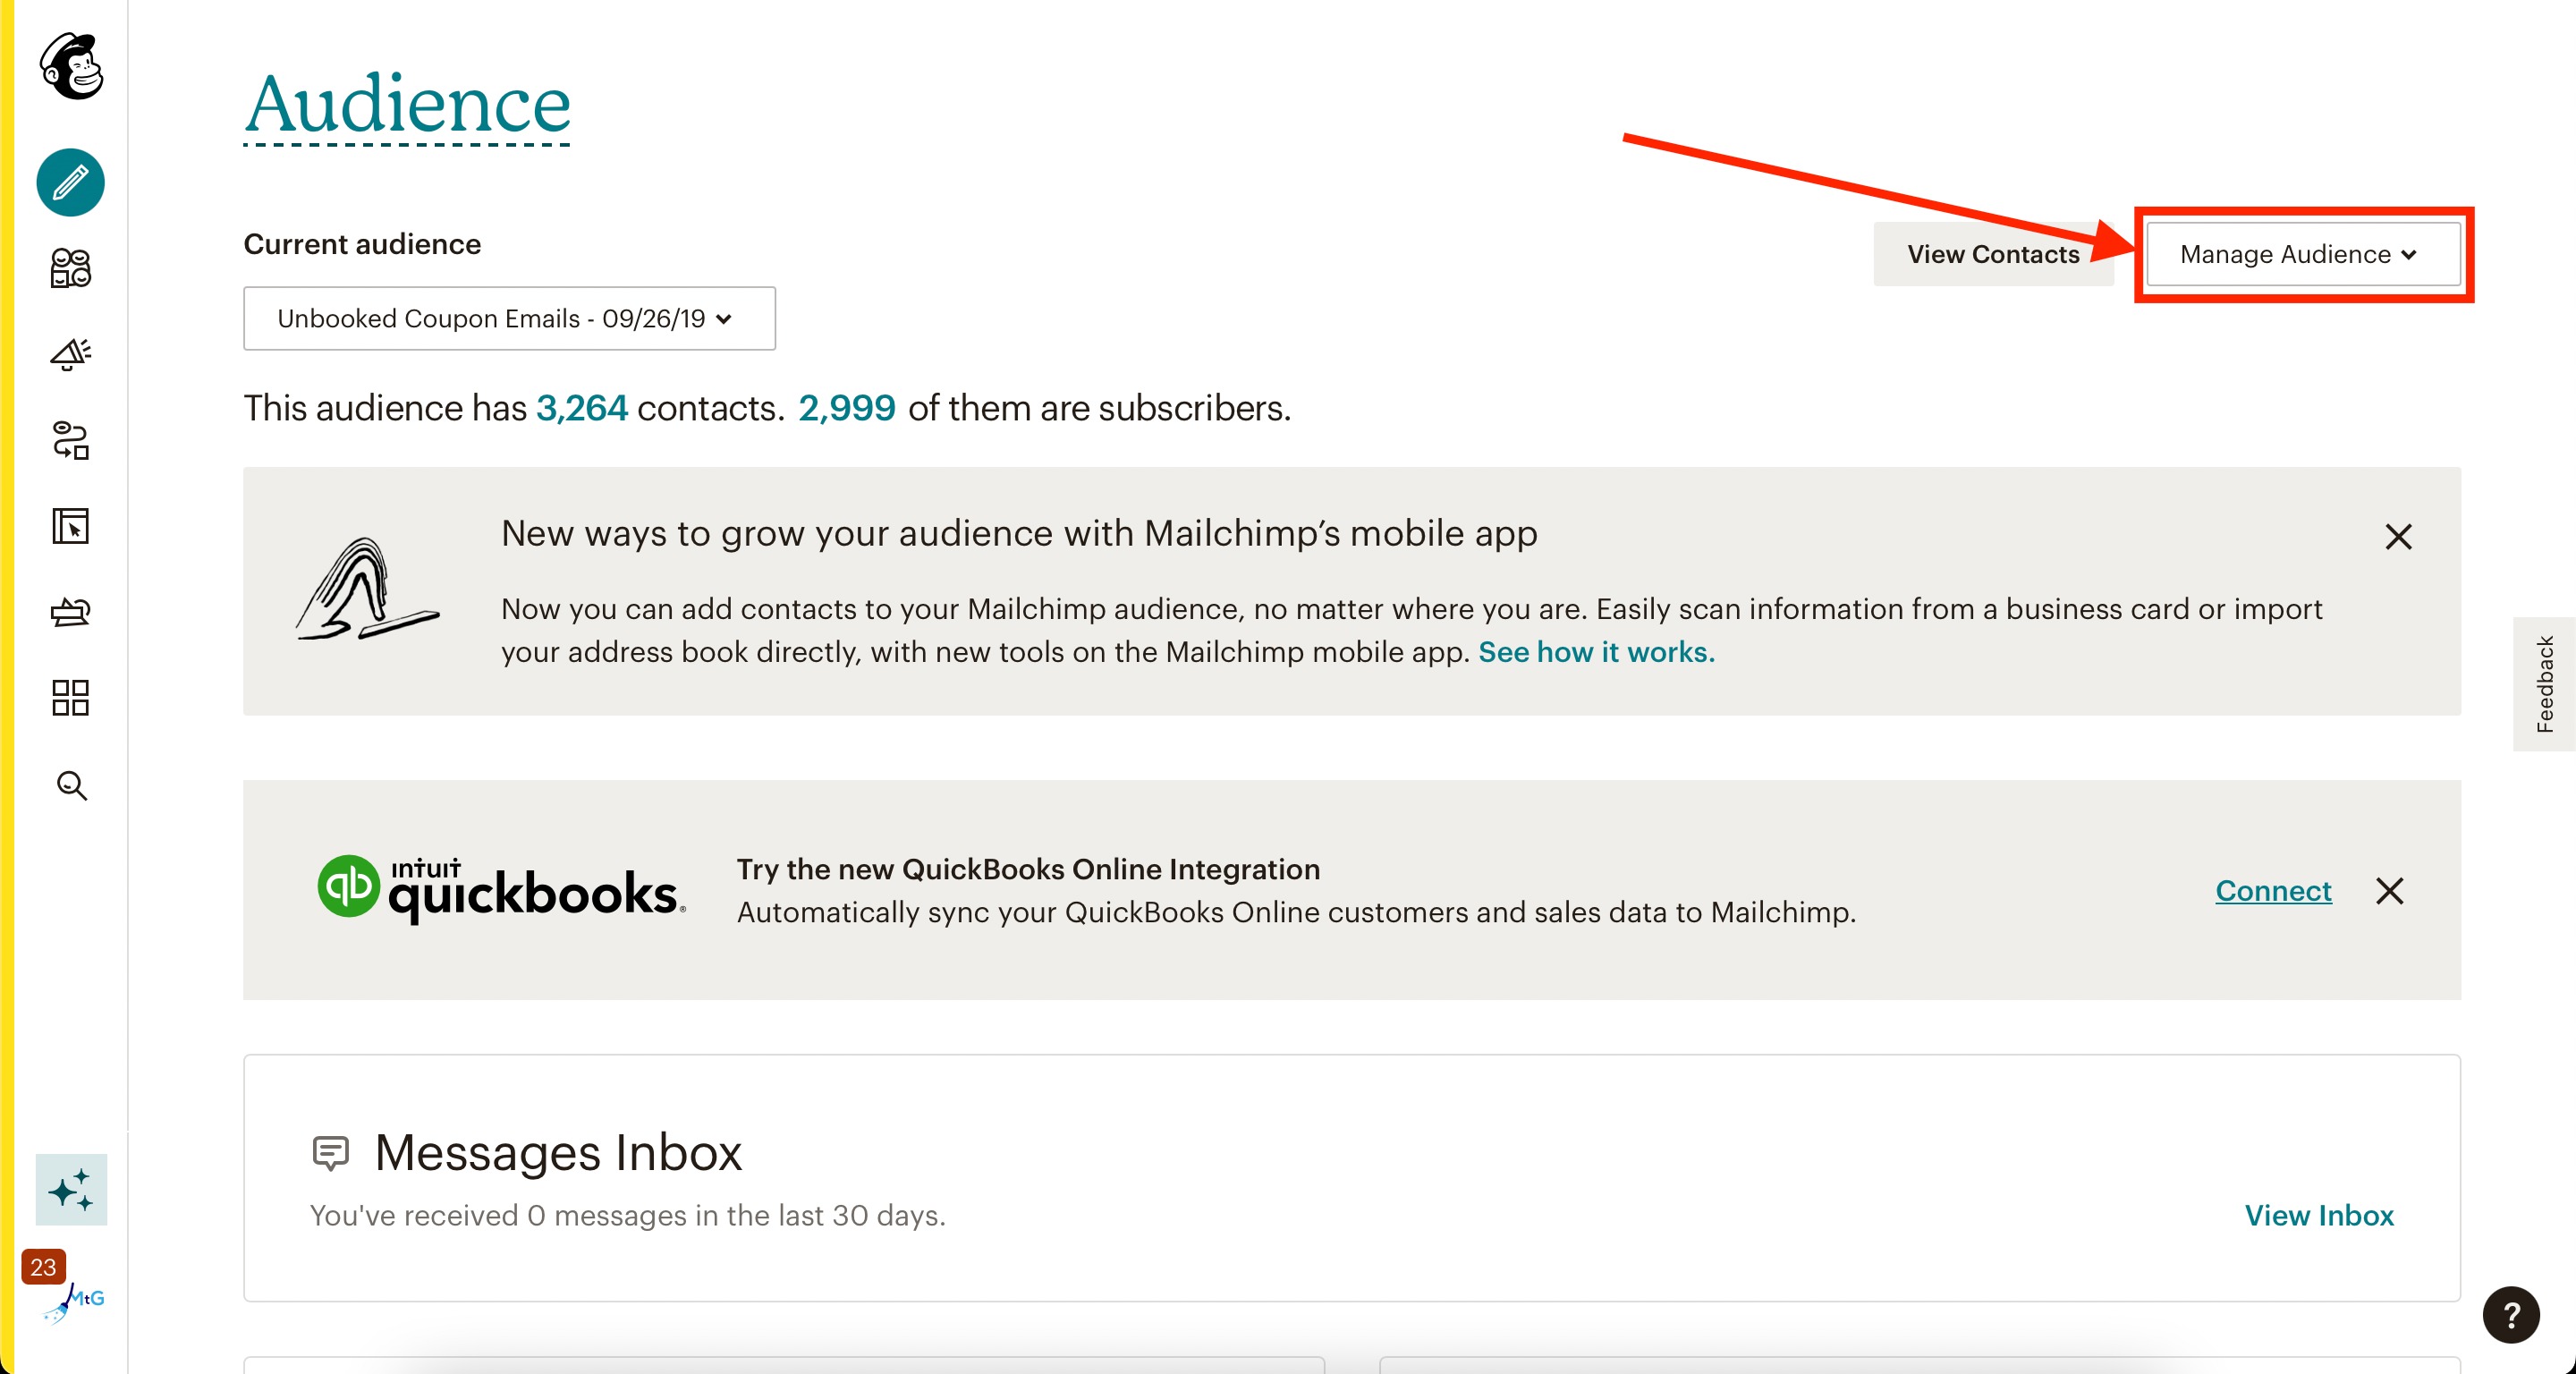Click Connect for QuickBooks integration
The image size is (2576, 1374).
click(x=2273, y=891)
